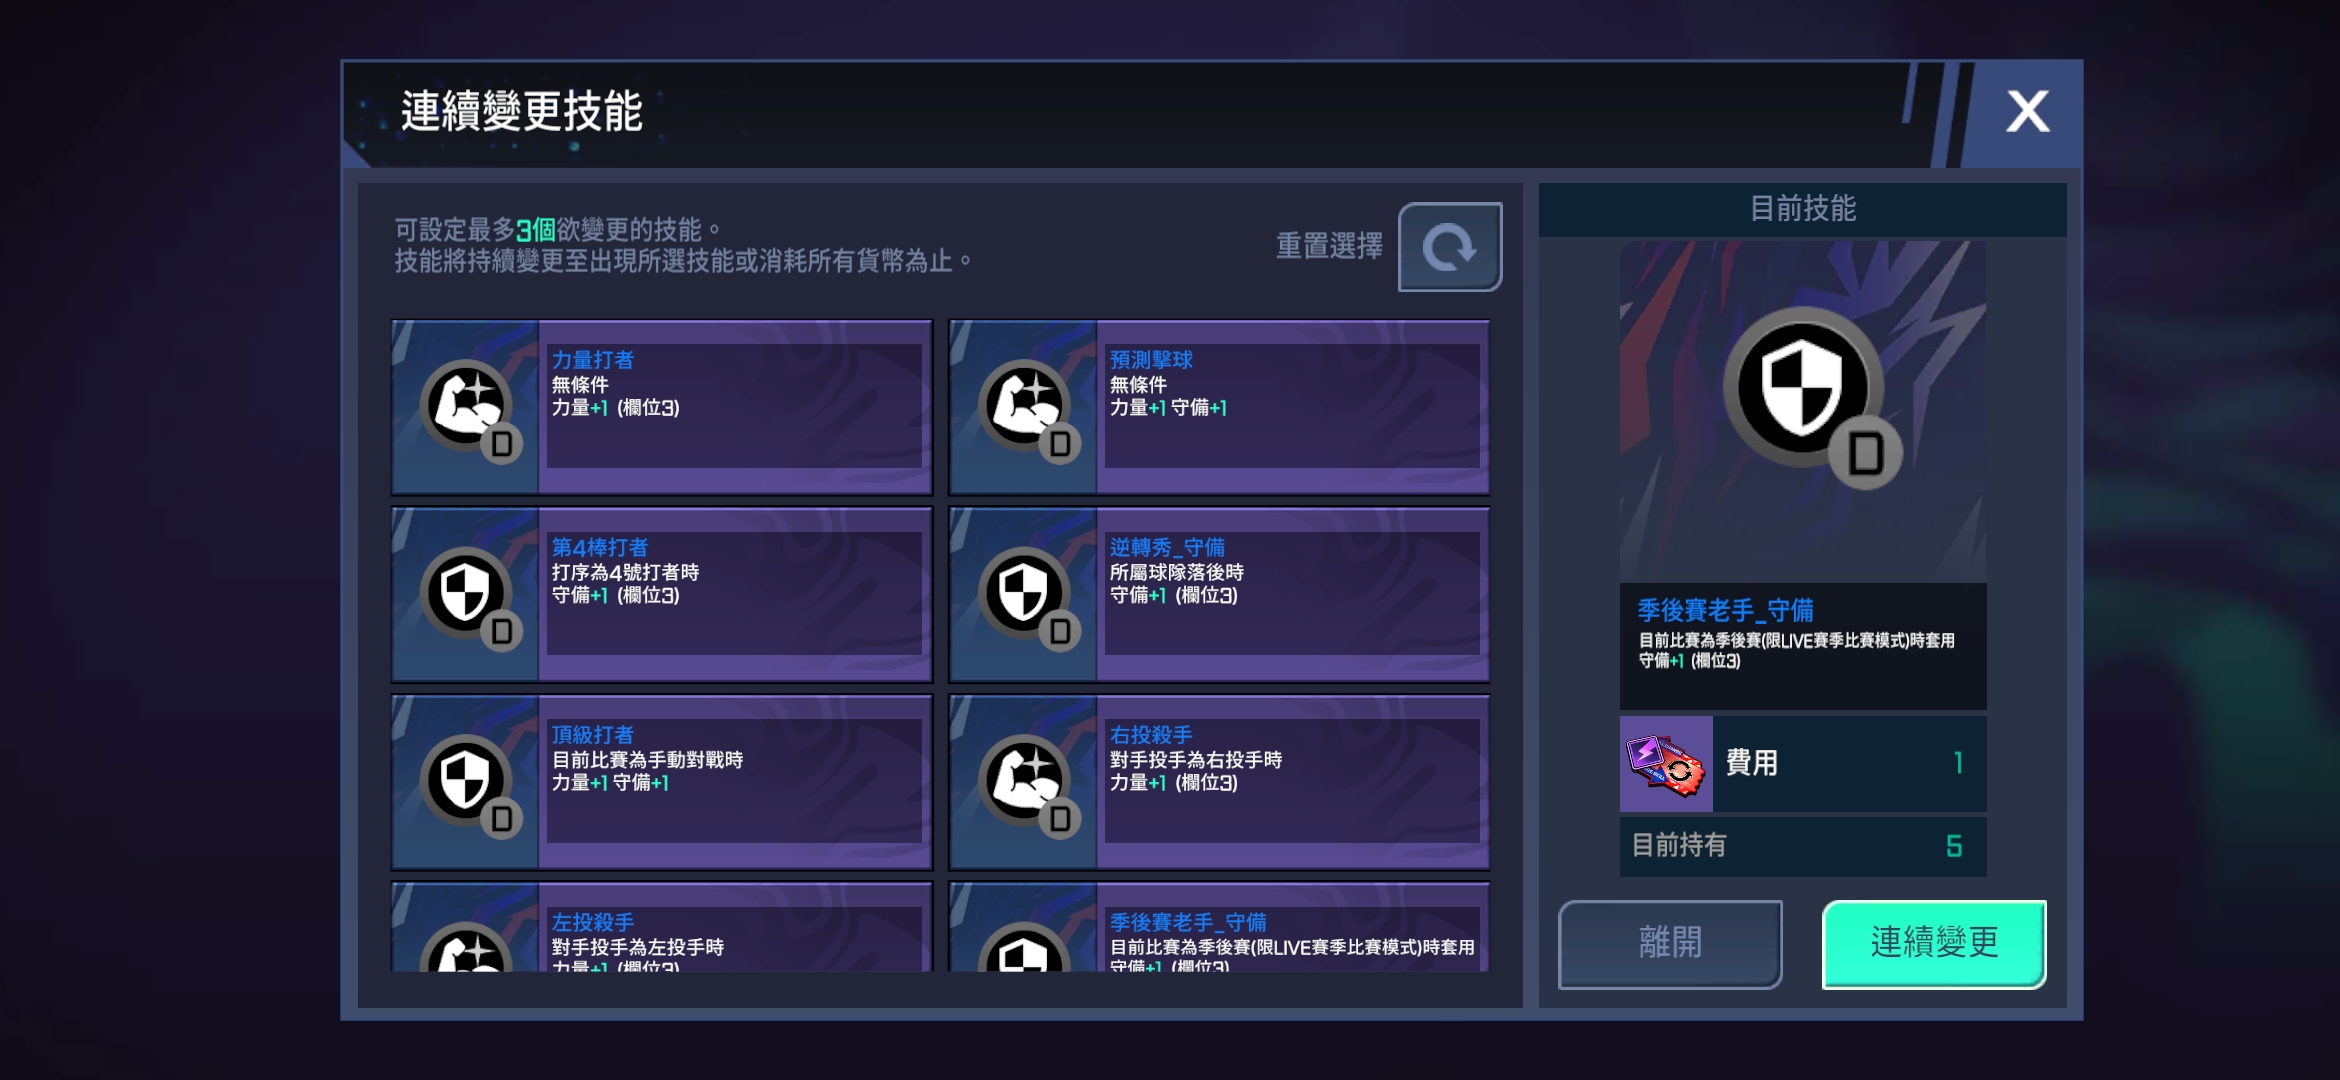Click the 連續變更 confirm button
Image resolution: width=2340 pixels, height=1080 pixels.
coord(1934,944)
